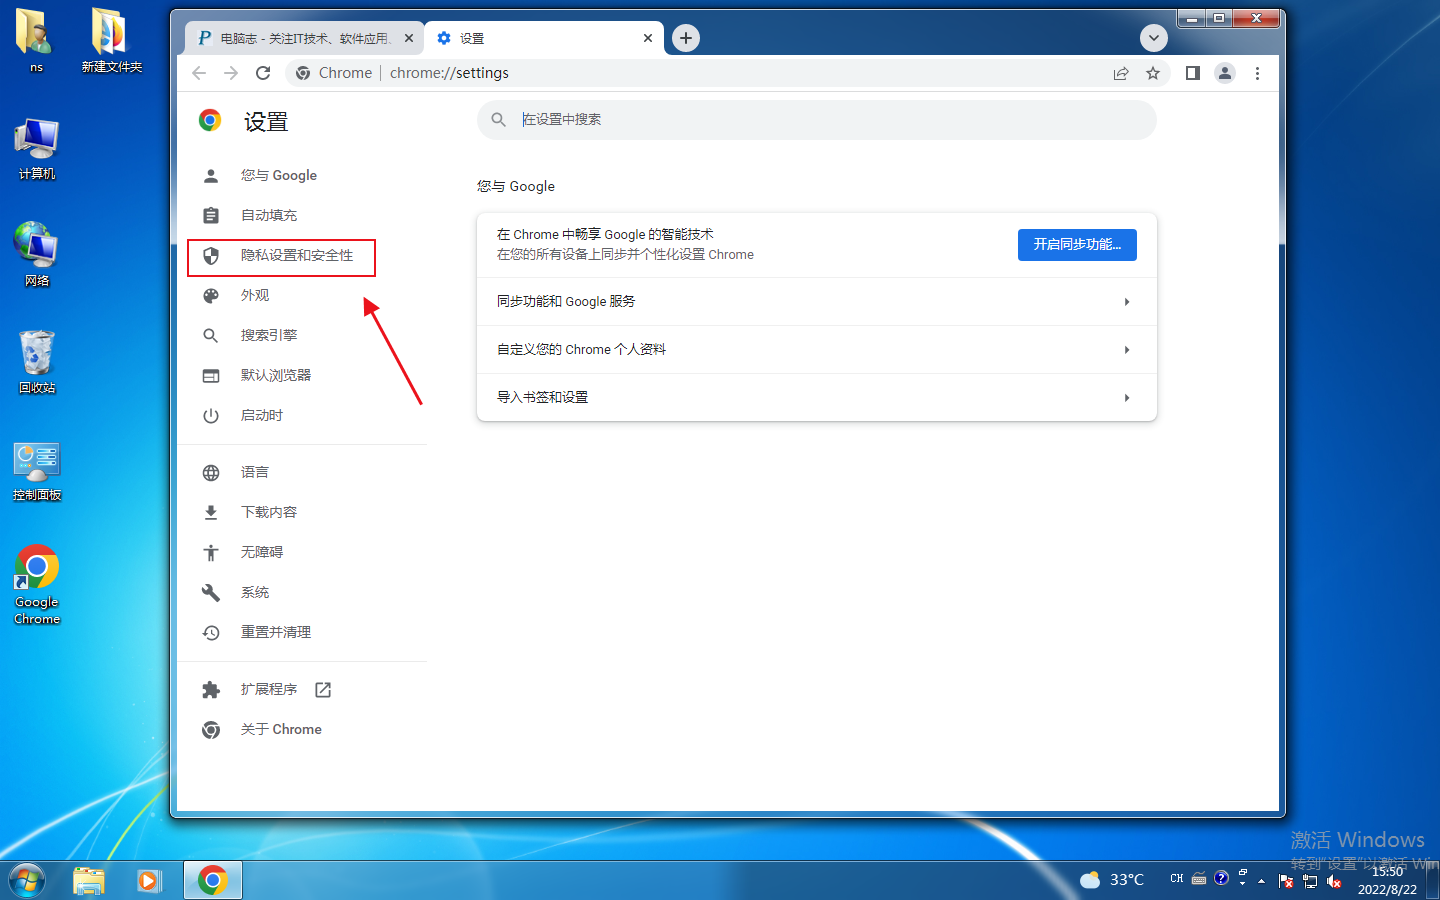
Task: Click the share page icon in address bar
Action: 1121,73
